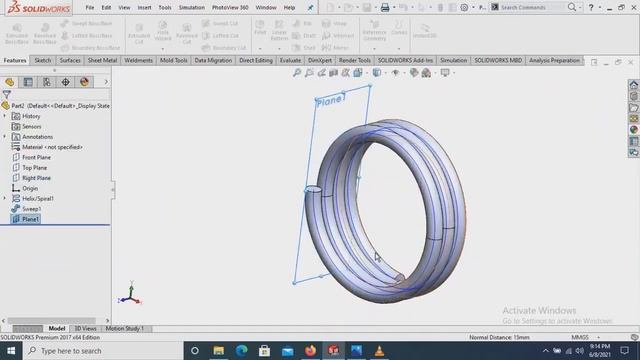The height and width of the screenshot is (360, 640).
Task: Switch to the Surfaces tab
Action: pos(70,60)
